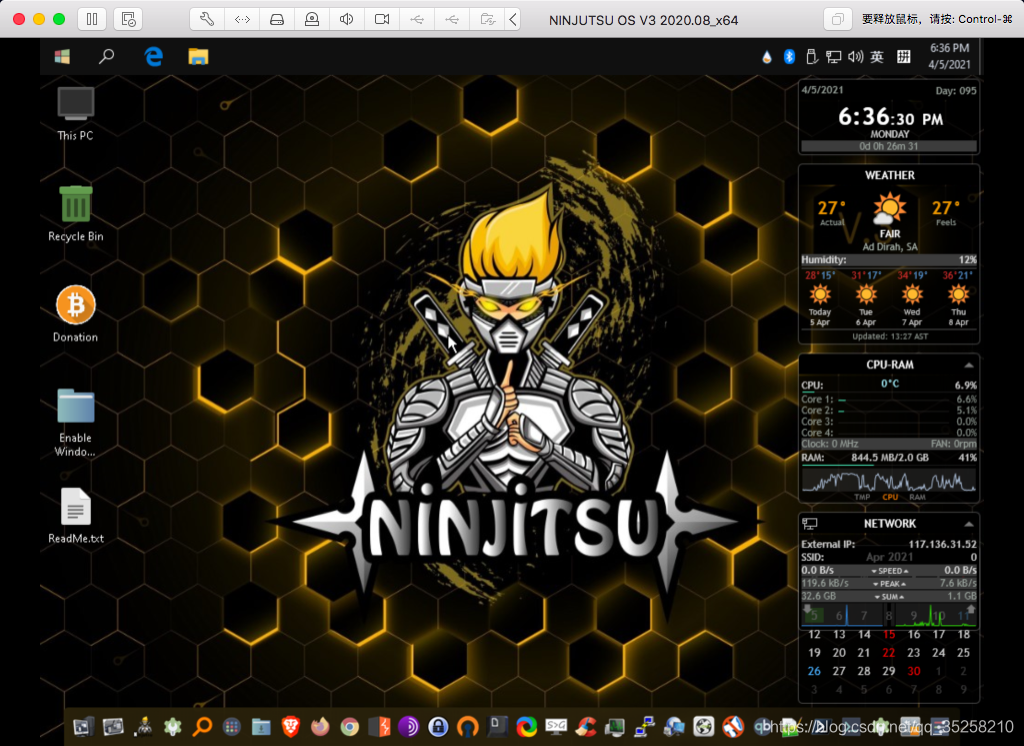Screen dimensions: 1024x746
Task: Click the WEATHER widget title
Action: [x=889, y=175]
